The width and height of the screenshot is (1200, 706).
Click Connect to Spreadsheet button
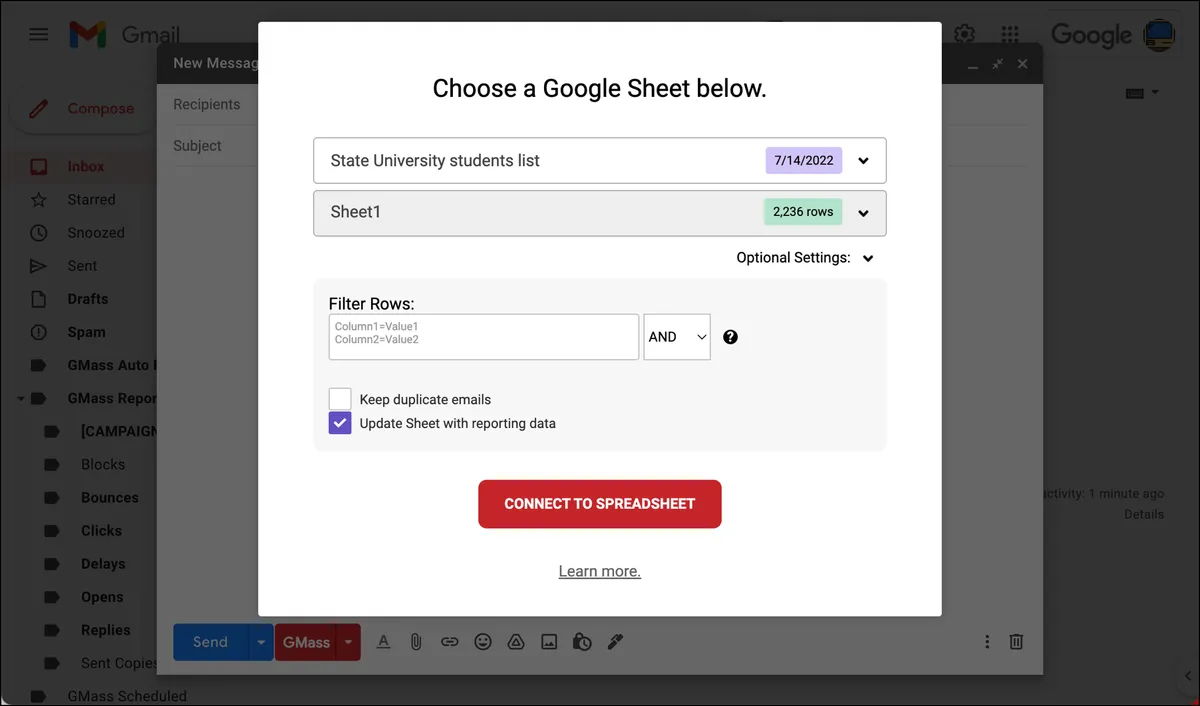pyautogui.click(x=600, y=504)
